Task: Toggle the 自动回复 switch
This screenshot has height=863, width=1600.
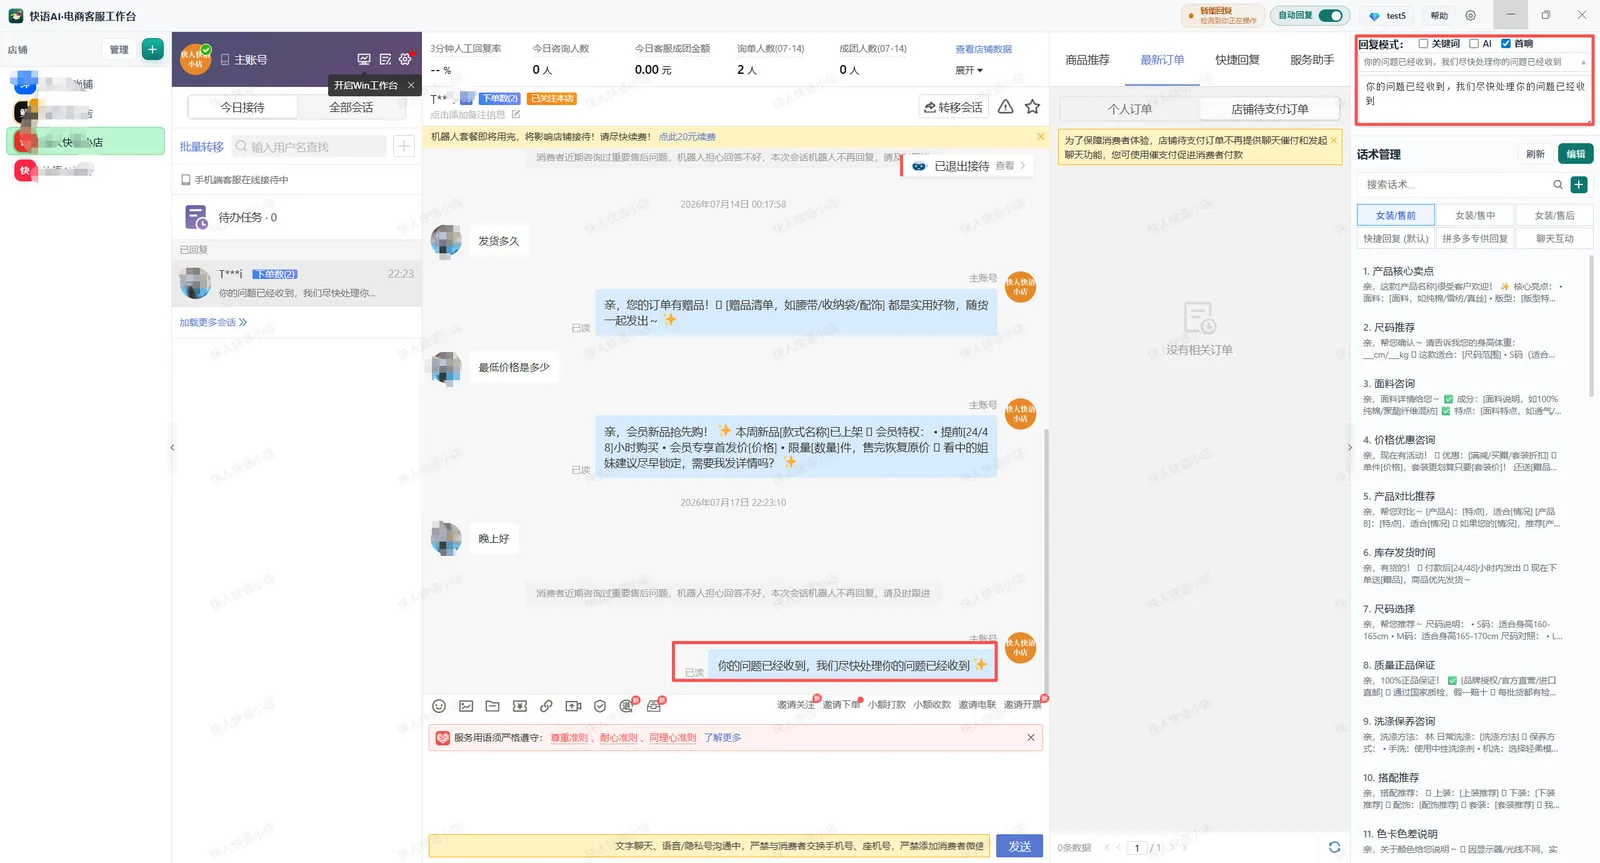Action: point(1330,15)
